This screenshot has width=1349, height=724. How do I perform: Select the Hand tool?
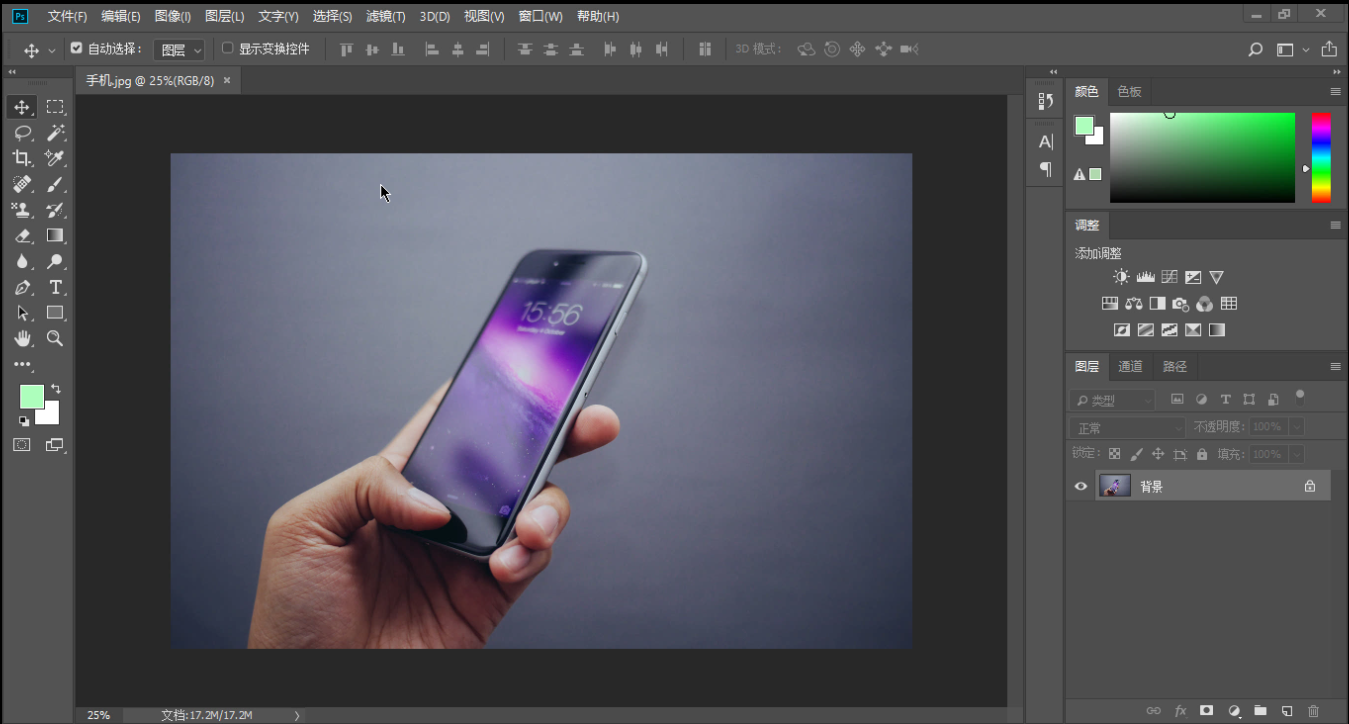(22, 339)
